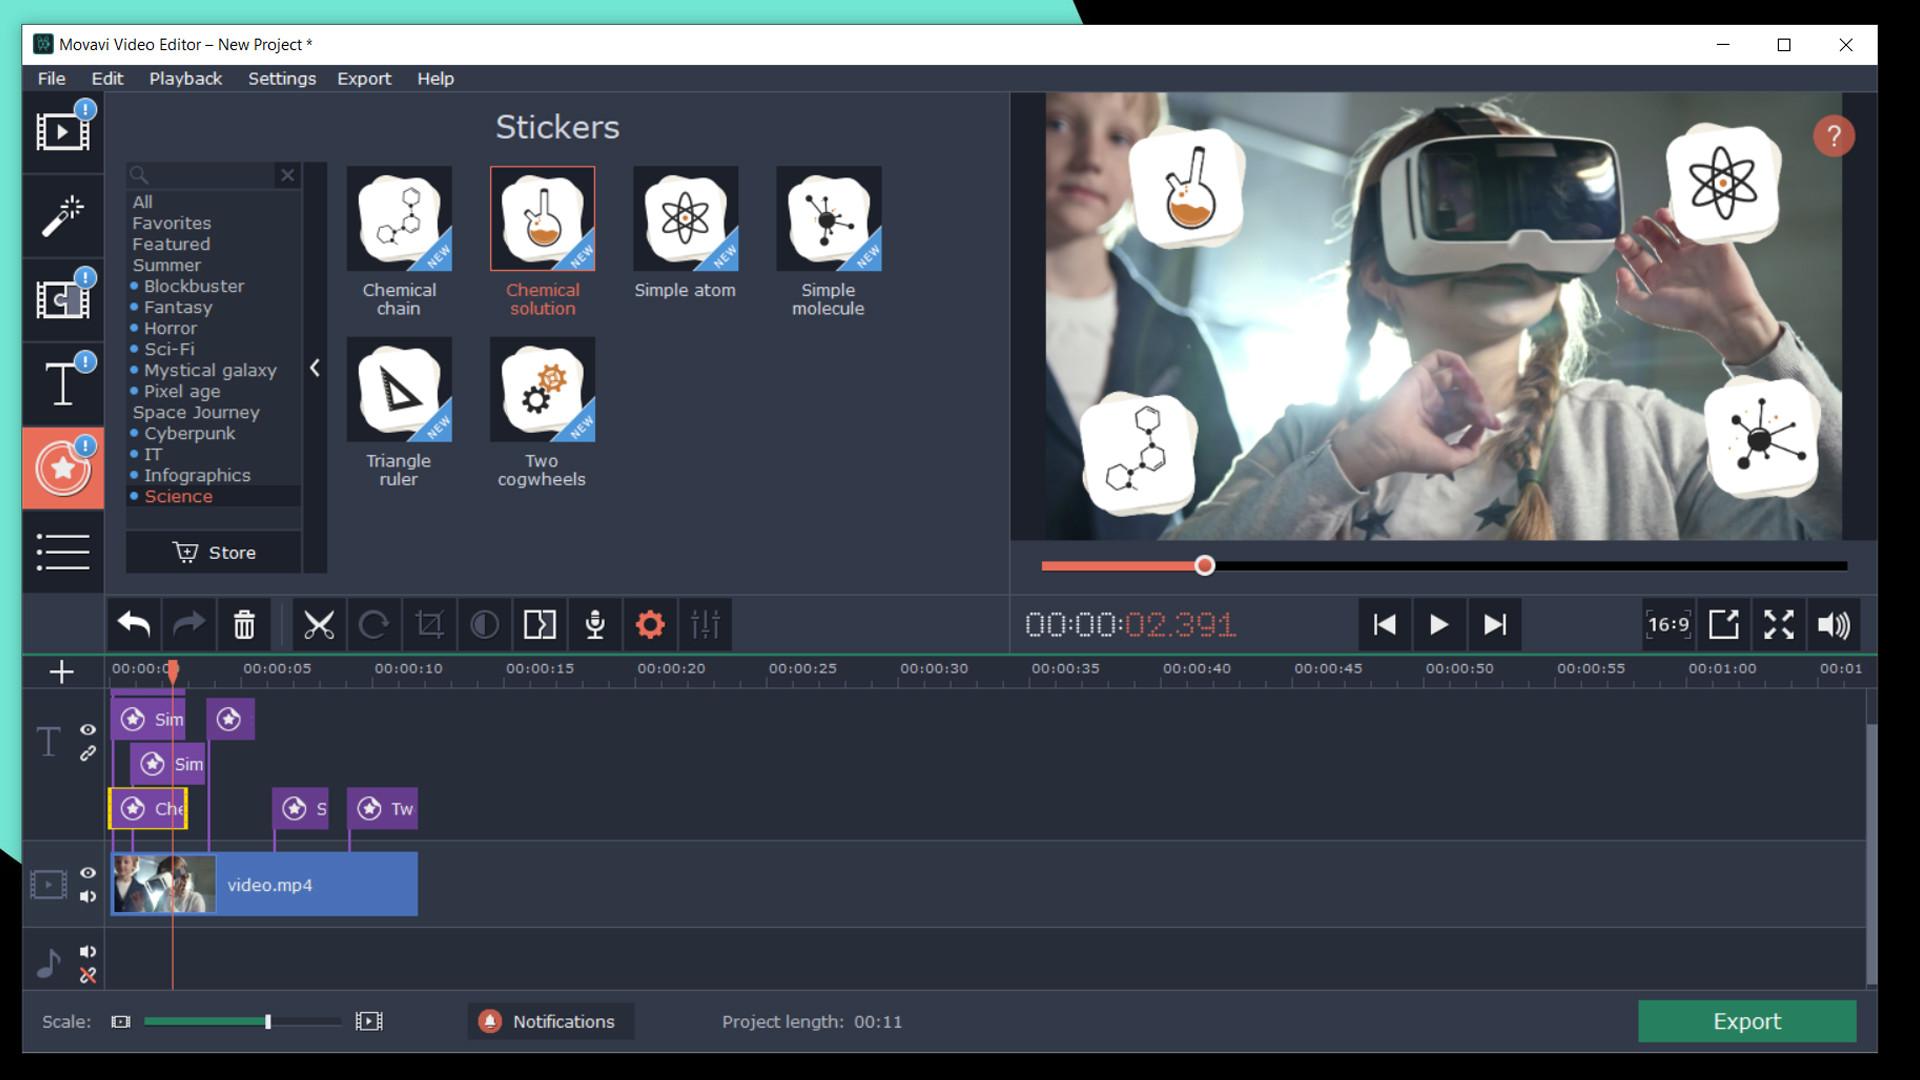Undo the last action

pos(135,624)
